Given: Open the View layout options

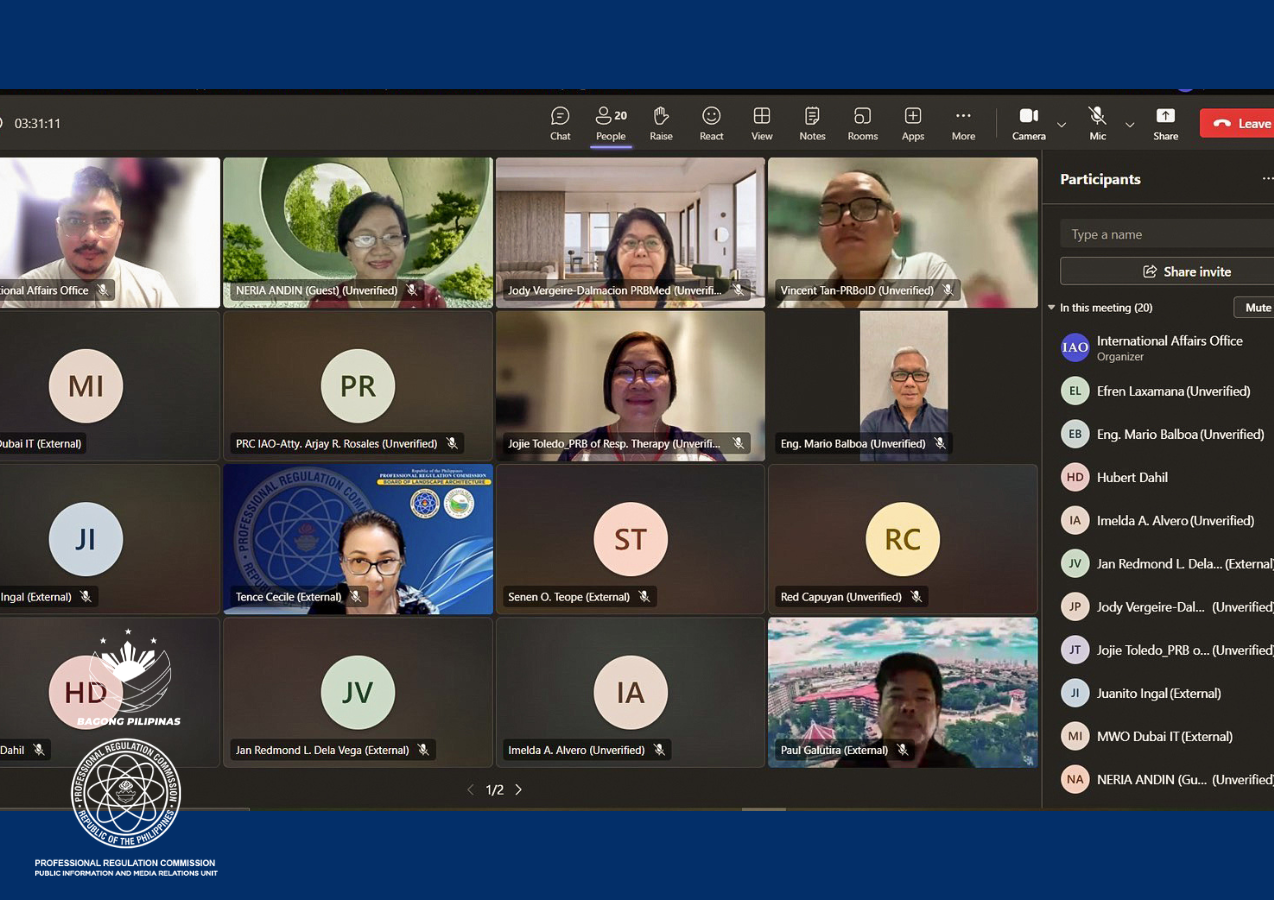Looking at the screenshot, I should coord(762,124).
